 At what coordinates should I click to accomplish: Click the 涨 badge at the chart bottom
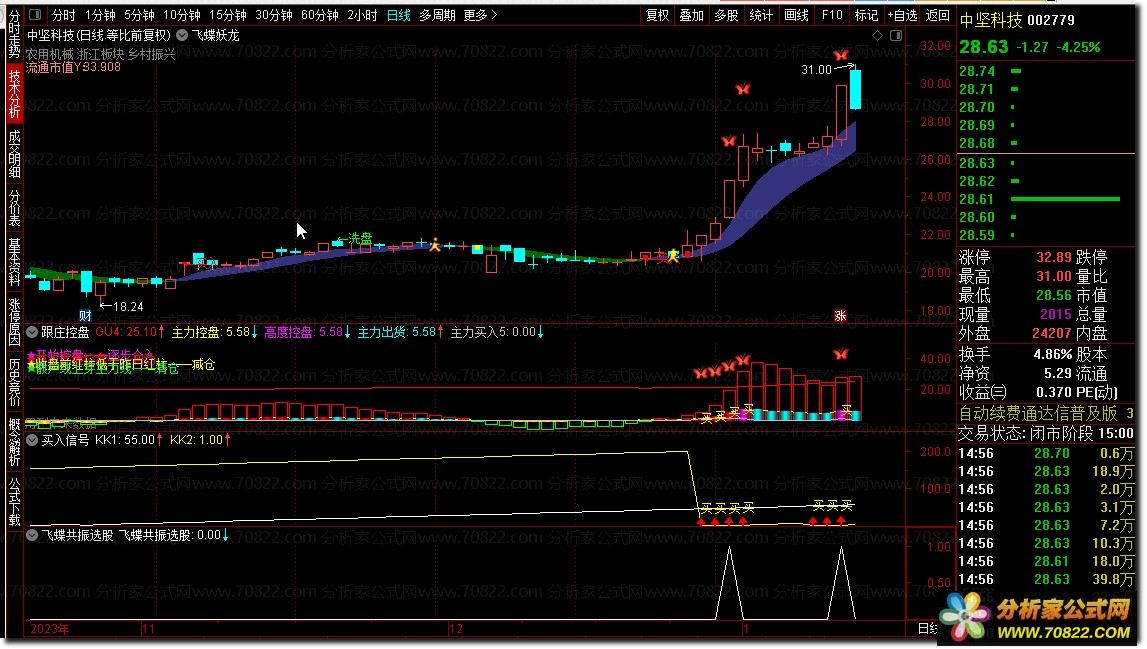click(x=840, y=316)
